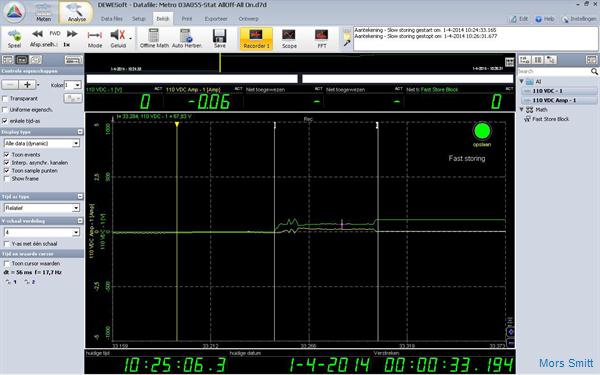The image size is (600, 375).
Task: Click the DEWESoft logo application button
Action: [x=14, y=11]
